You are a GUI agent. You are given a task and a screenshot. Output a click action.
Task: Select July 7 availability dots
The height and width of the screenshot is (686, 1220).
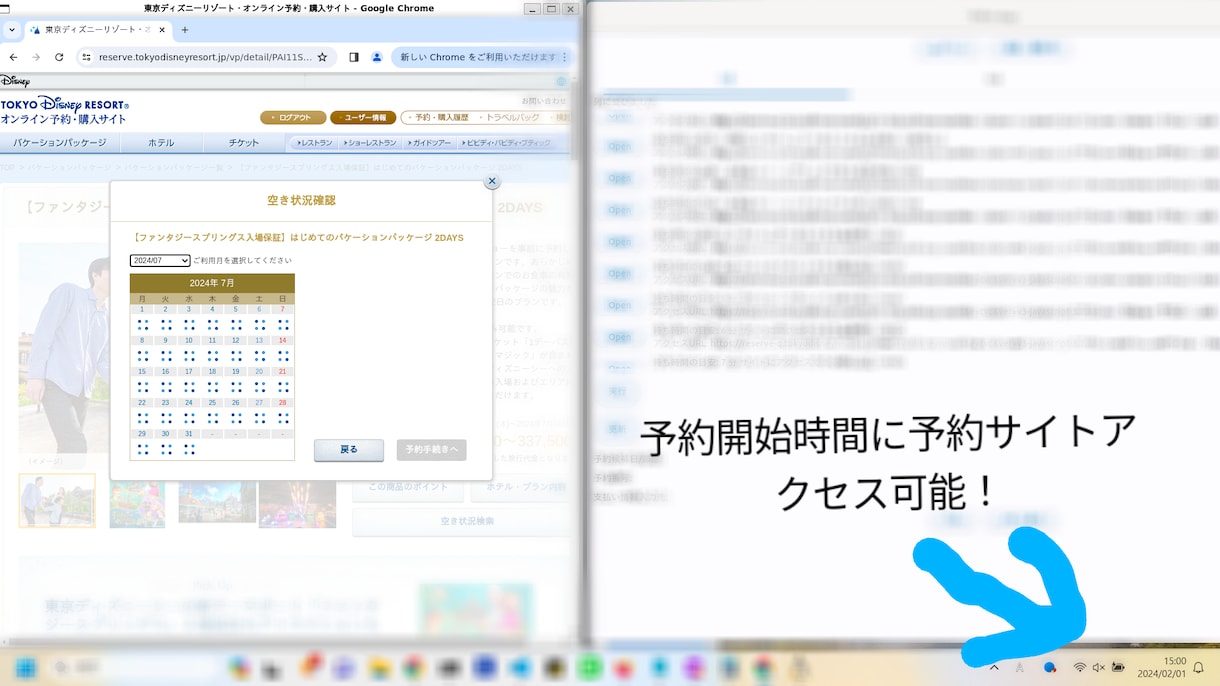(283, 325)
